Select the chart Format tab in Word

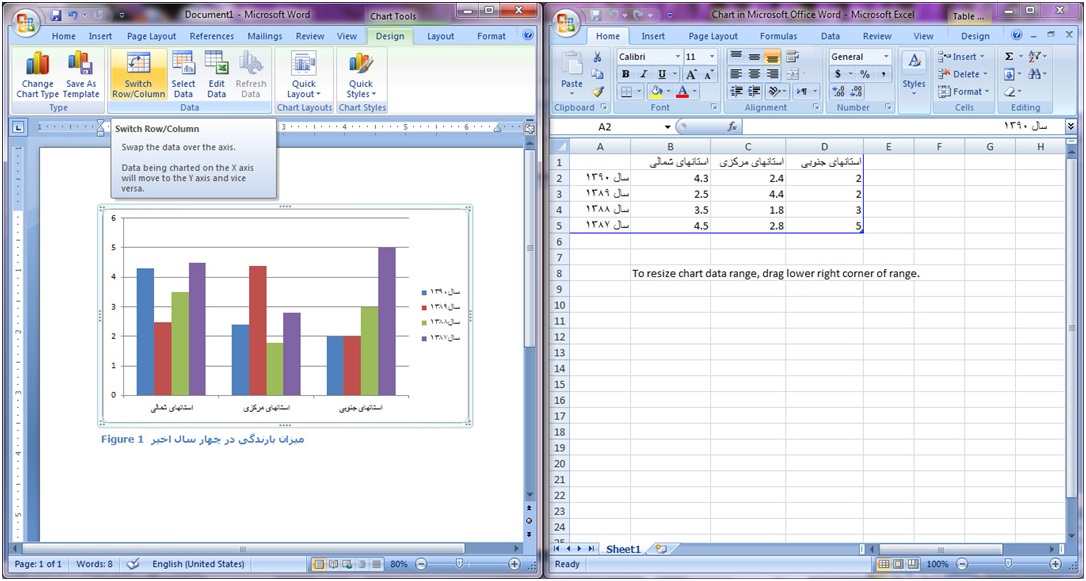[x=491, y=36]
